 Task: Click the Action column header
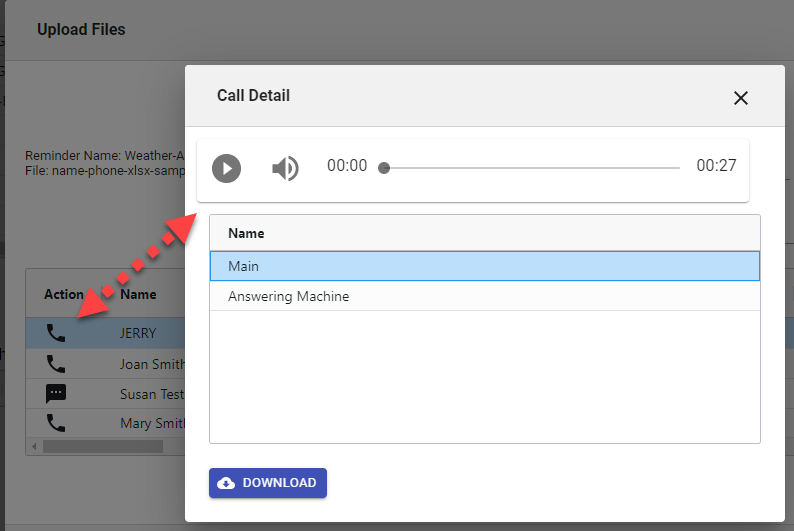click(x=64, y=294)
